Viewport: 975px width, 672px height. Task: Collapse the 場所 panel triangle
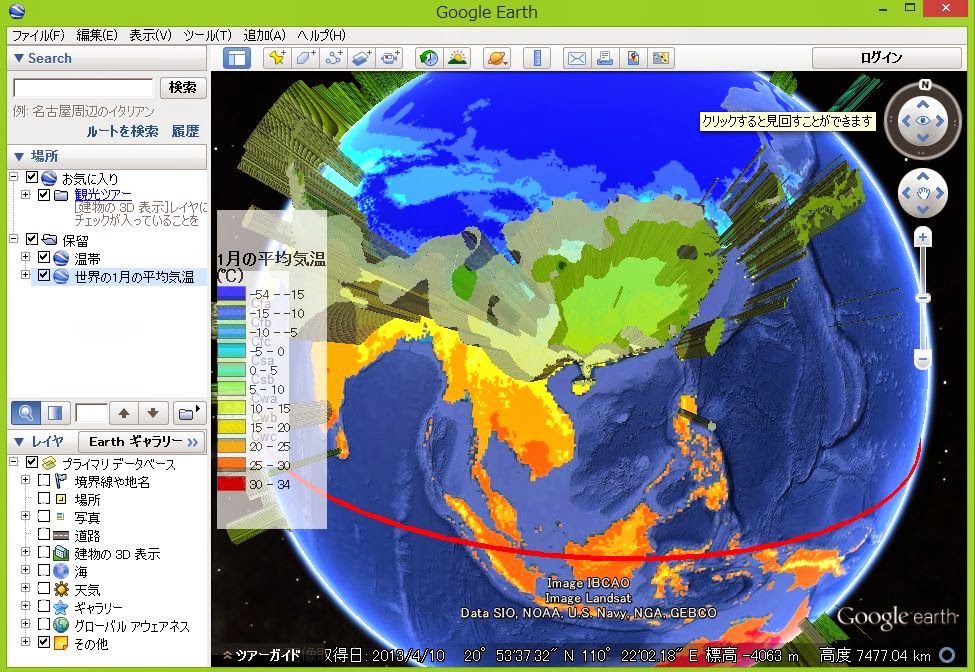pos(19,156)
